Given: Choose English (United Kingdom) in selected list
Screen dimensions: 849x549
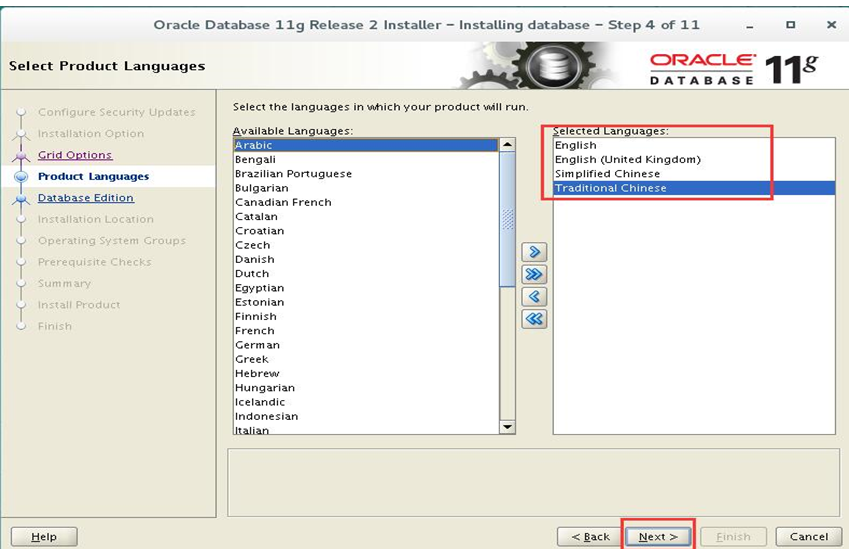Looking at the screenshot, I should 694,160.
